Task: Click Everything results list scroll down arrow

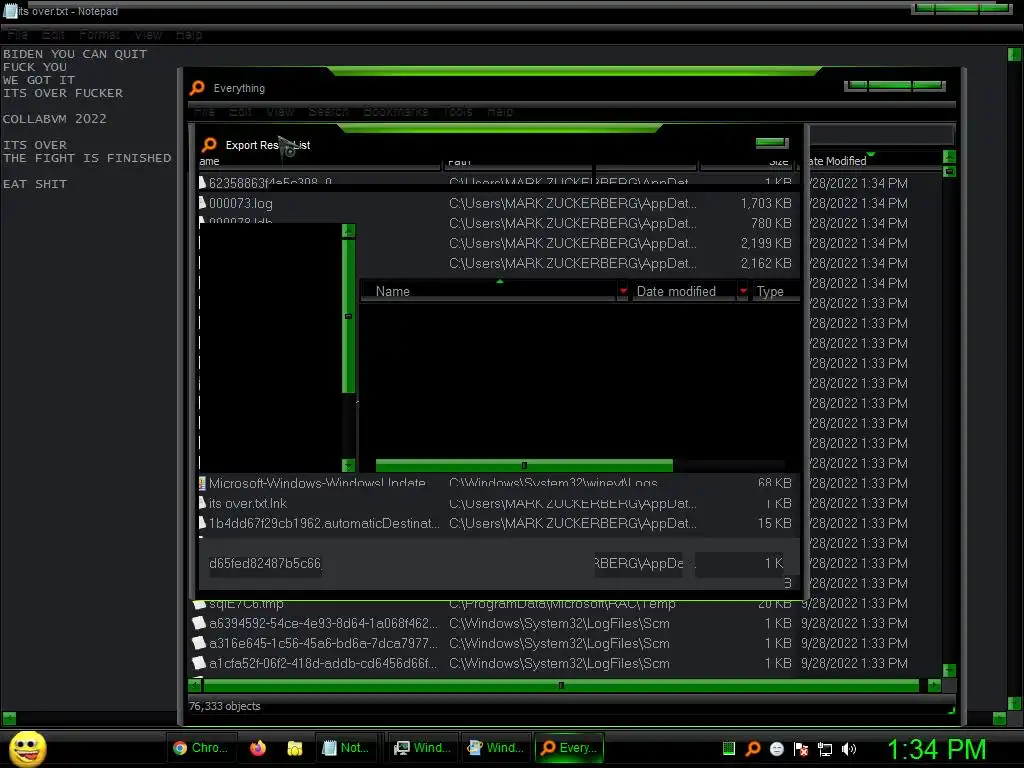Action: click(x=950, y=671)
